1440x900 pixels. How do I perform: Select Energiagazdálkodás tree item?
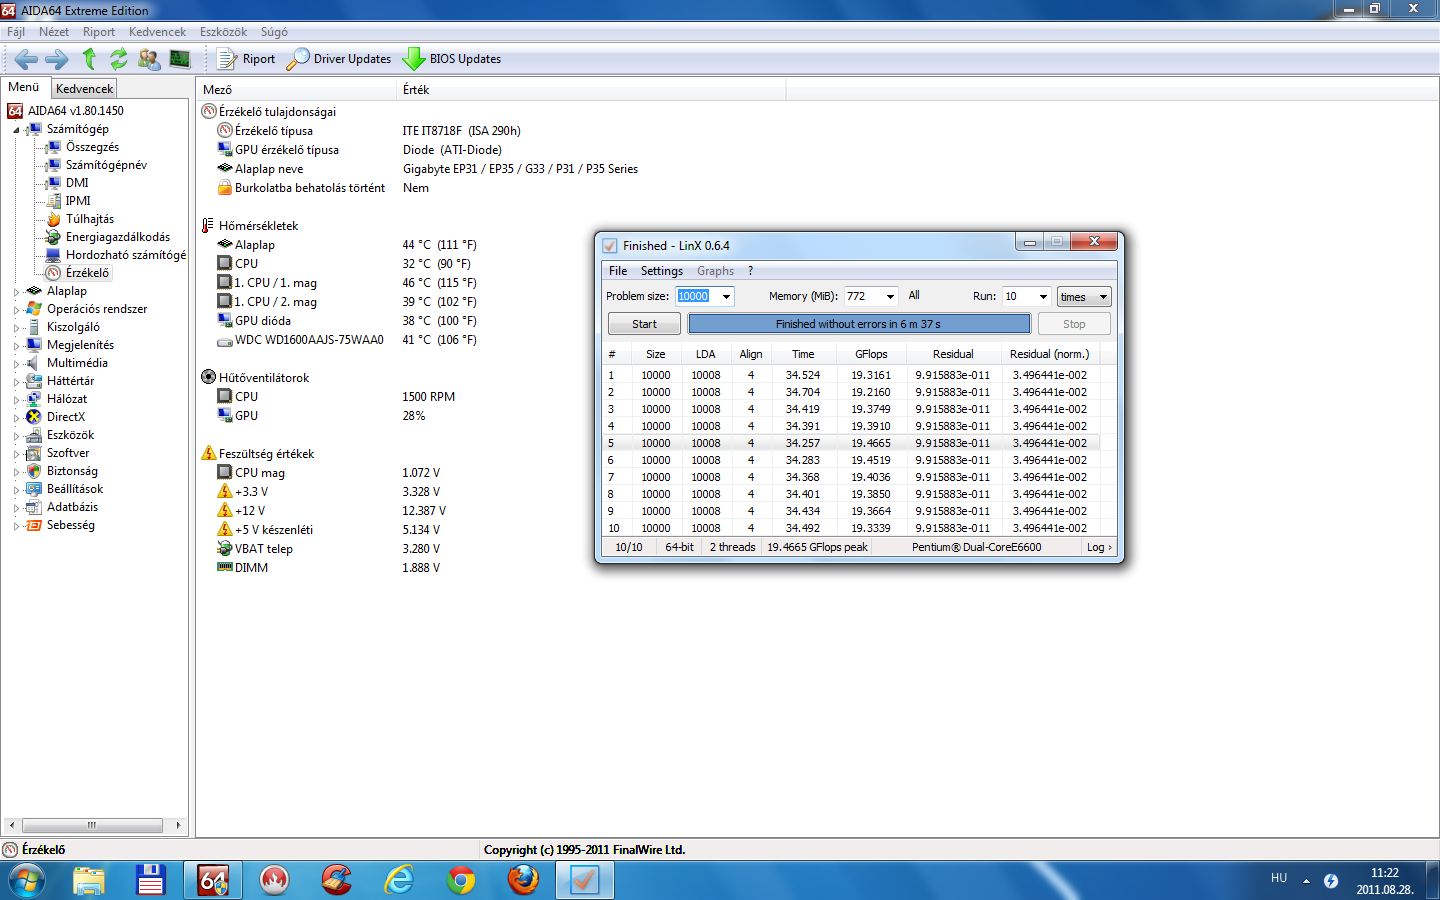[x=117, y=237]
